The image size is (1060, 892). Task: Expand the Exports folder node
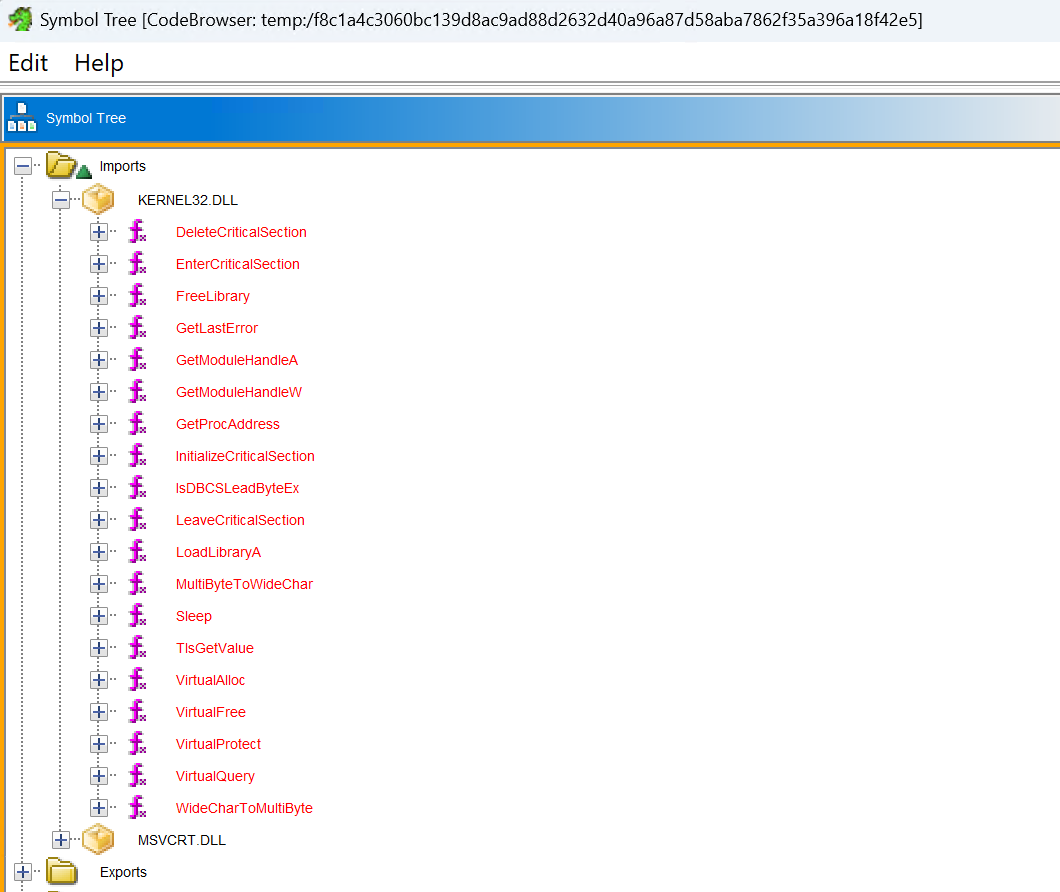(x=23, y=872)
